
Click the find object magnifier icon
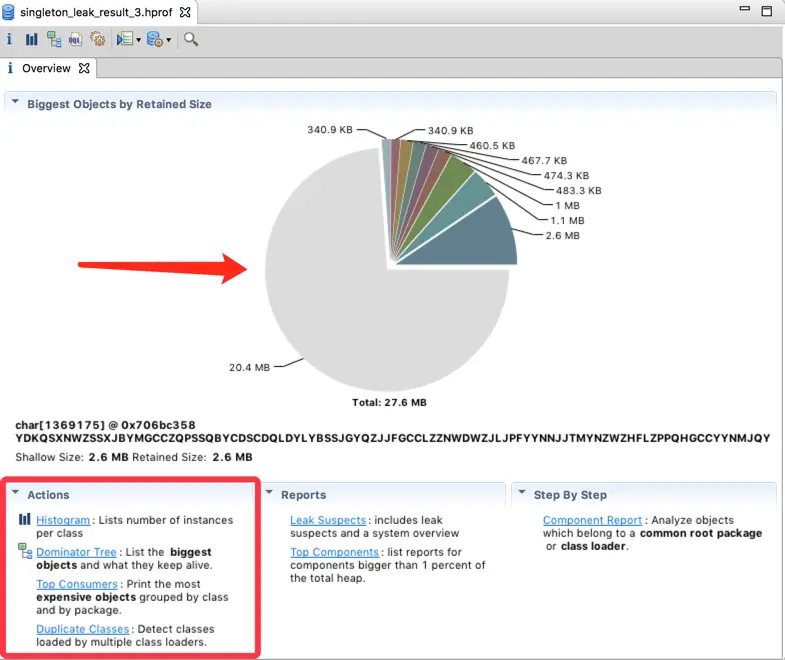click(x=191, y=39)
